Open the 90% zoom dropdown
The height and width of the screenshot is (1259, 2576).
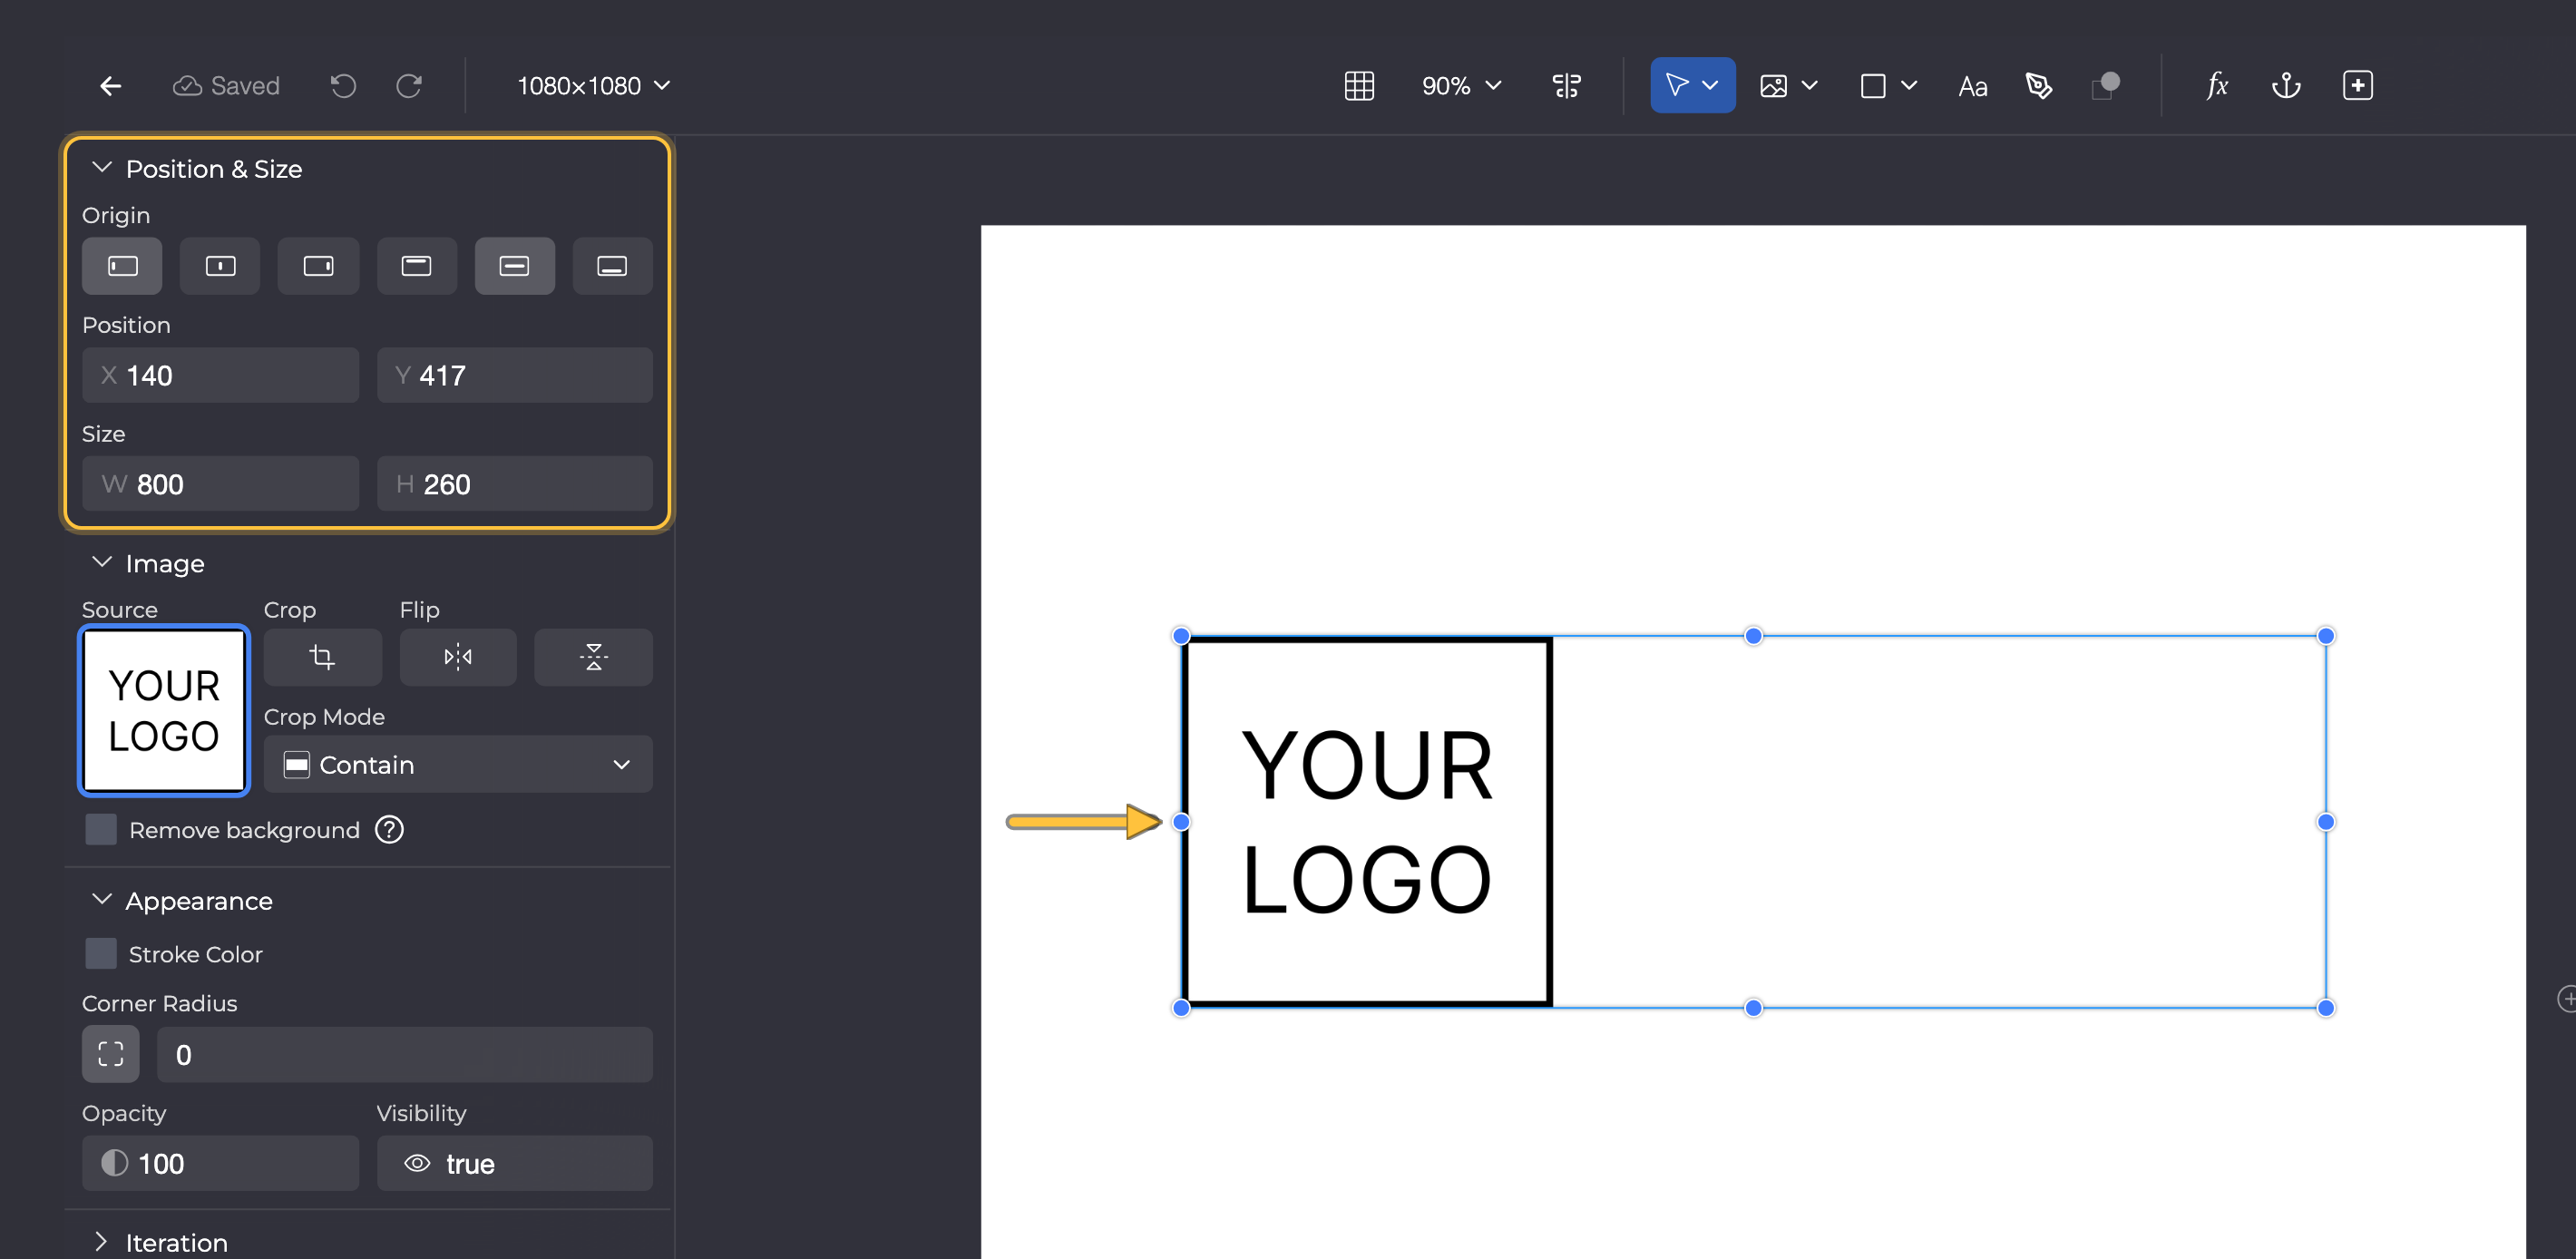(1461, 86)
